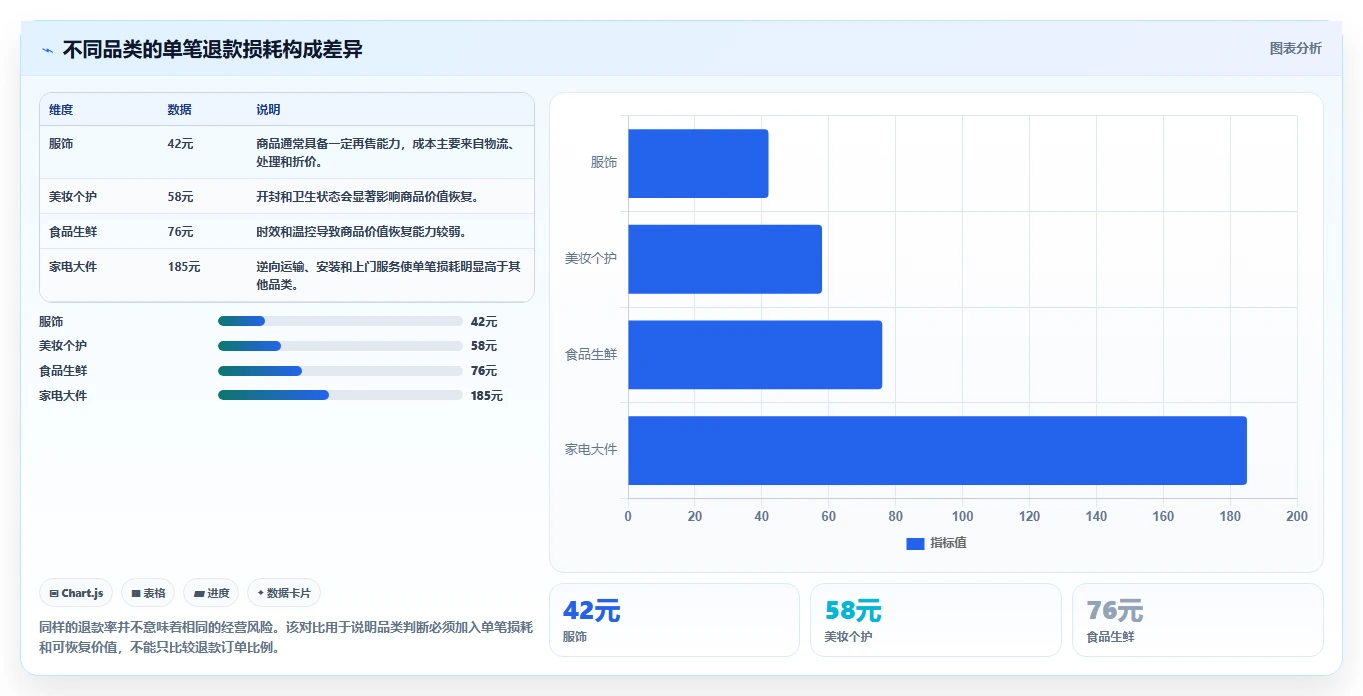This screenshot has width=1363, height=696.
Task: Click the 76元 value beside the progress bar
Action: click(484, 371)
